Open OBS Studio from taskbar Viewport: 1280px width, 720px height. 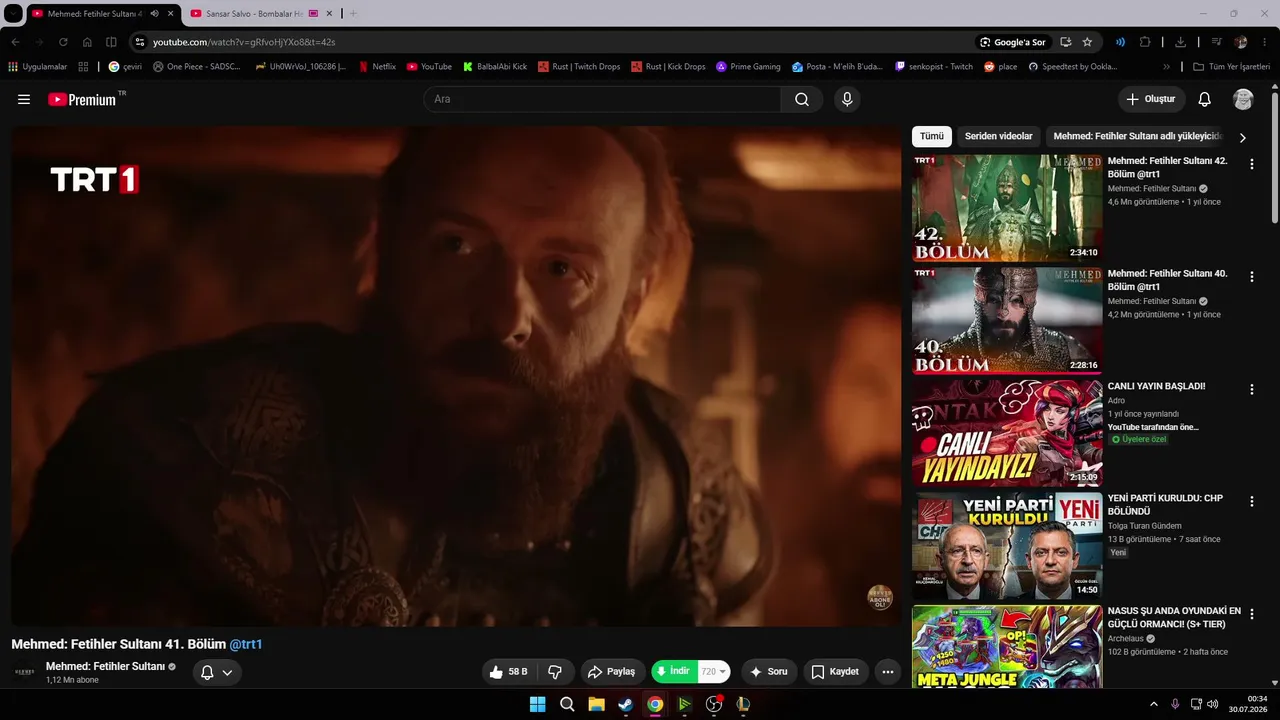pyautogui.click(x=714, y=704)
